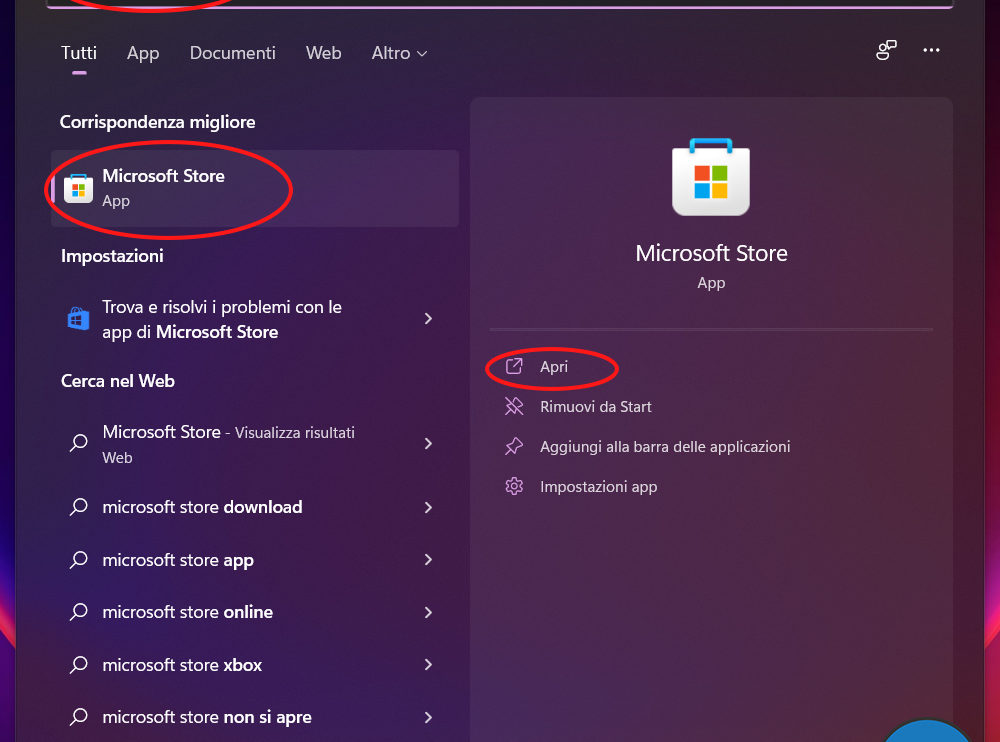Open the three-dots more options menu
Image resolution: width=1000 pixels, height=742 pixels.
(932, 51)
